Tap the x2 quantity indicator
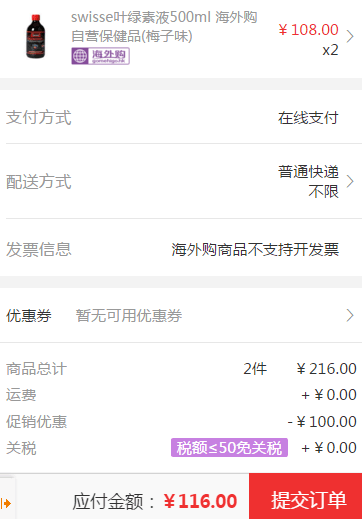Image resolution: width=362 pixels, height=519 pixels. click(330, 50)
